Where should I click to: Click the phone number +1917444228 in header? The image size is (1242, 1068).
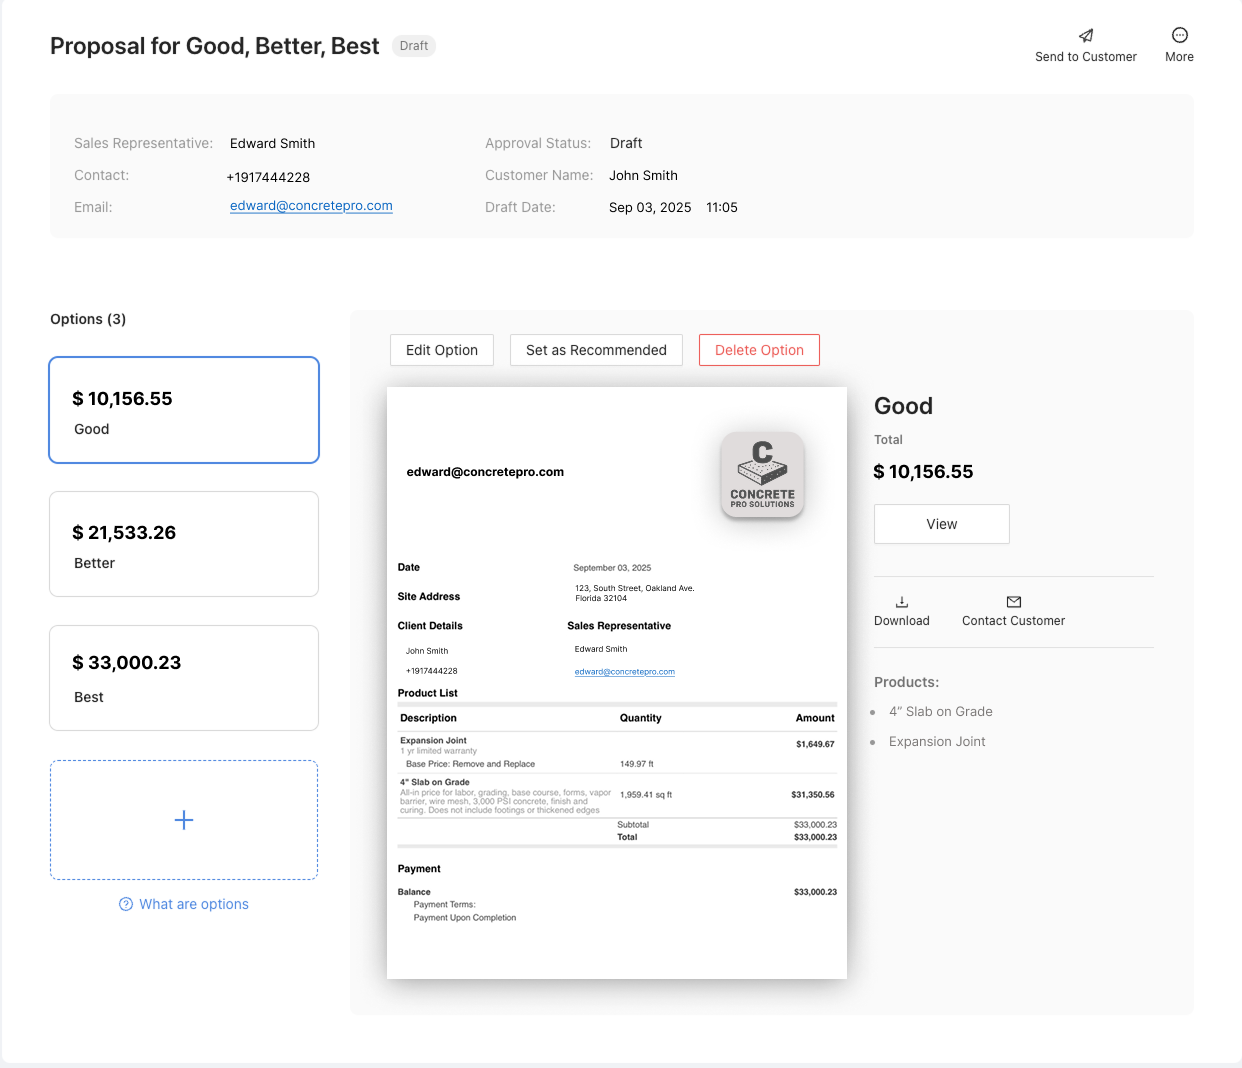(268, 177)
